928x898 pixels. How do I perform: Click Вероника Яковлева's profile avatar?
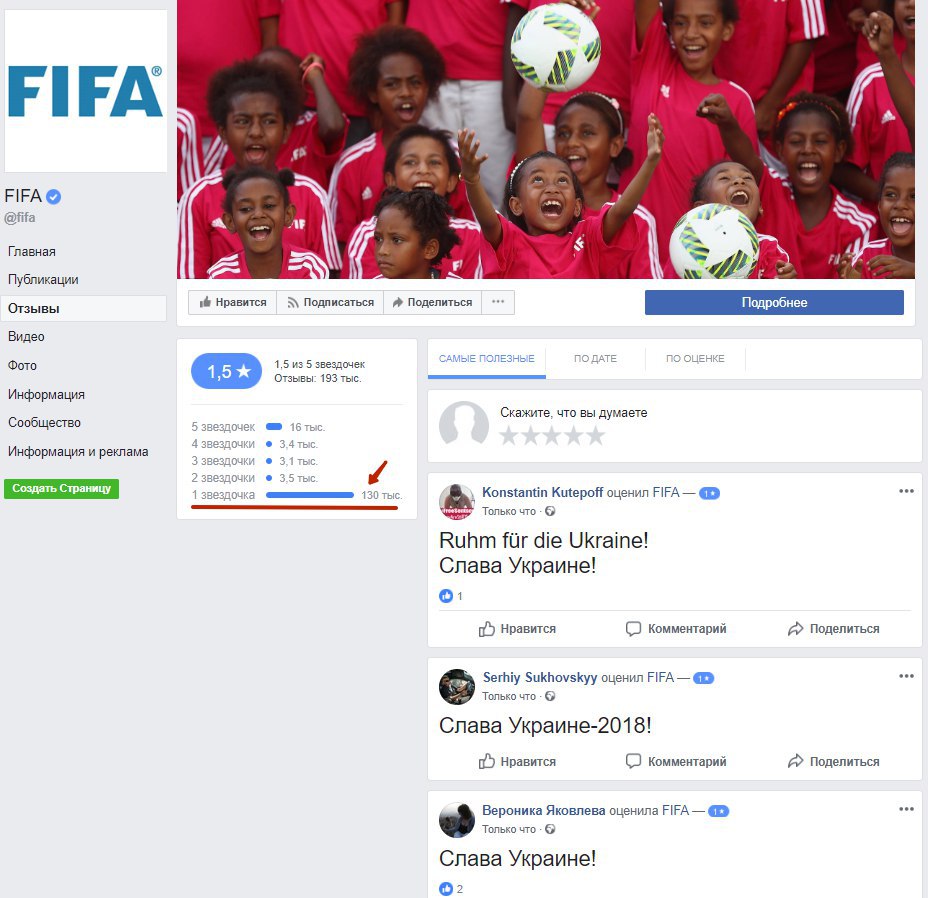point(456,820)
